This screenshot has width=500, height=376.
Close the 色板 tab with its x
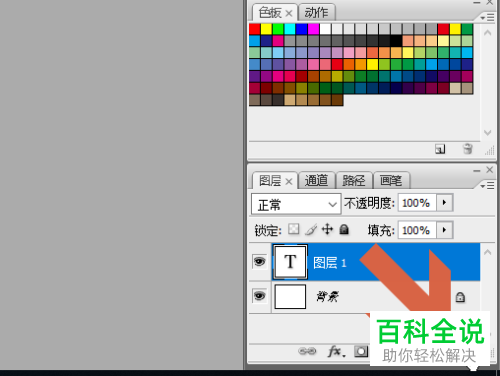289,14
